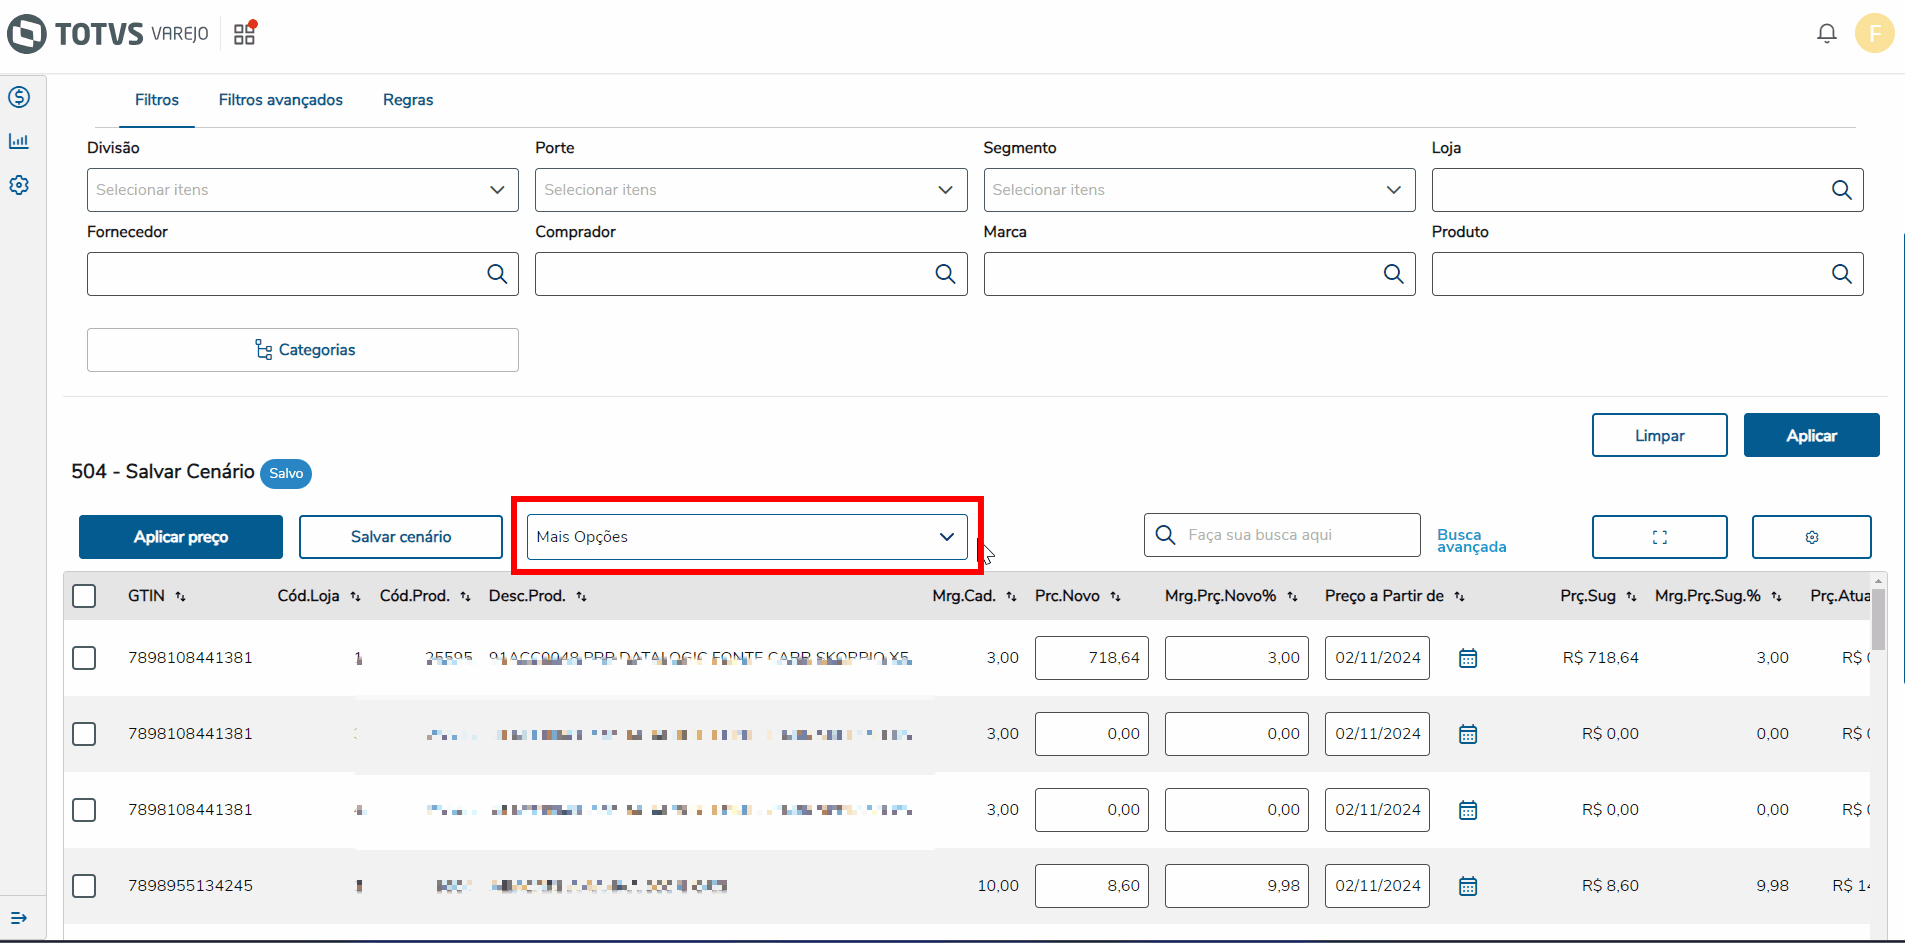Click the Aplicar preço button
The height and width of the screenshot is (943, 1905).
pos(181,537)
